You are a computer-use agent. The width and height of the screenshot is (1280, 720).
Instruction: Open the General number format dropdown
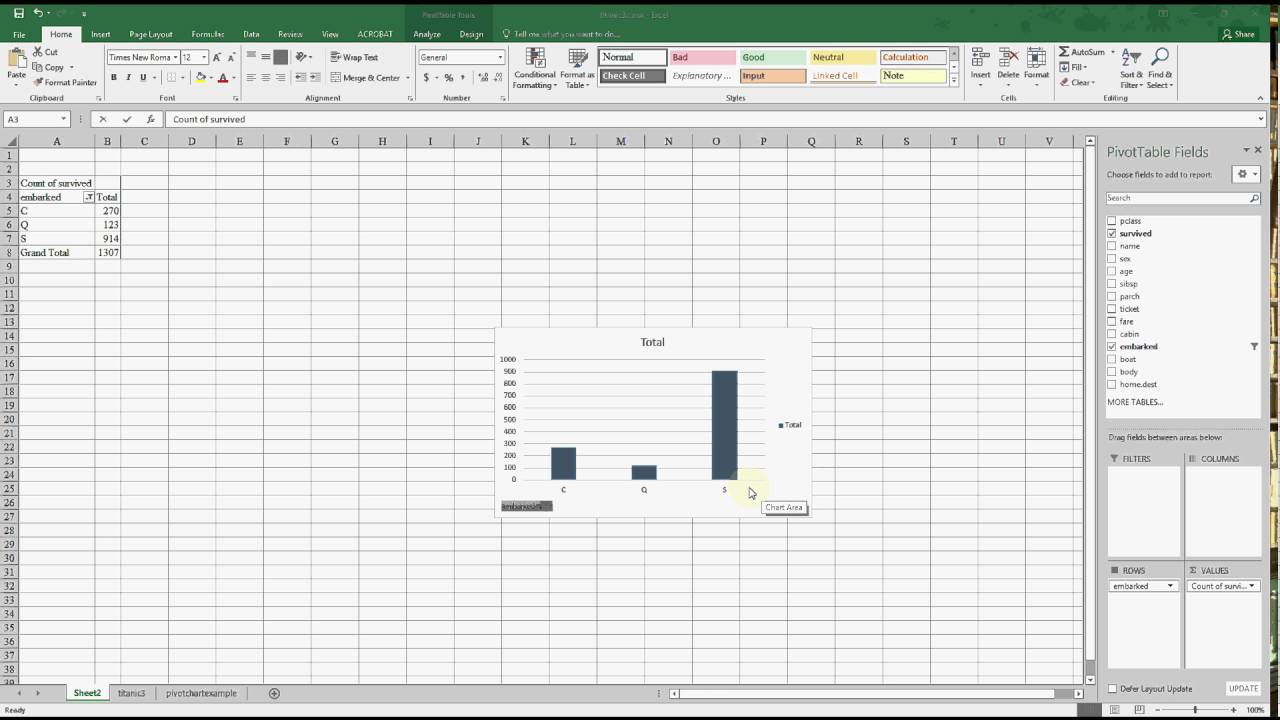[x=500, y=57]
